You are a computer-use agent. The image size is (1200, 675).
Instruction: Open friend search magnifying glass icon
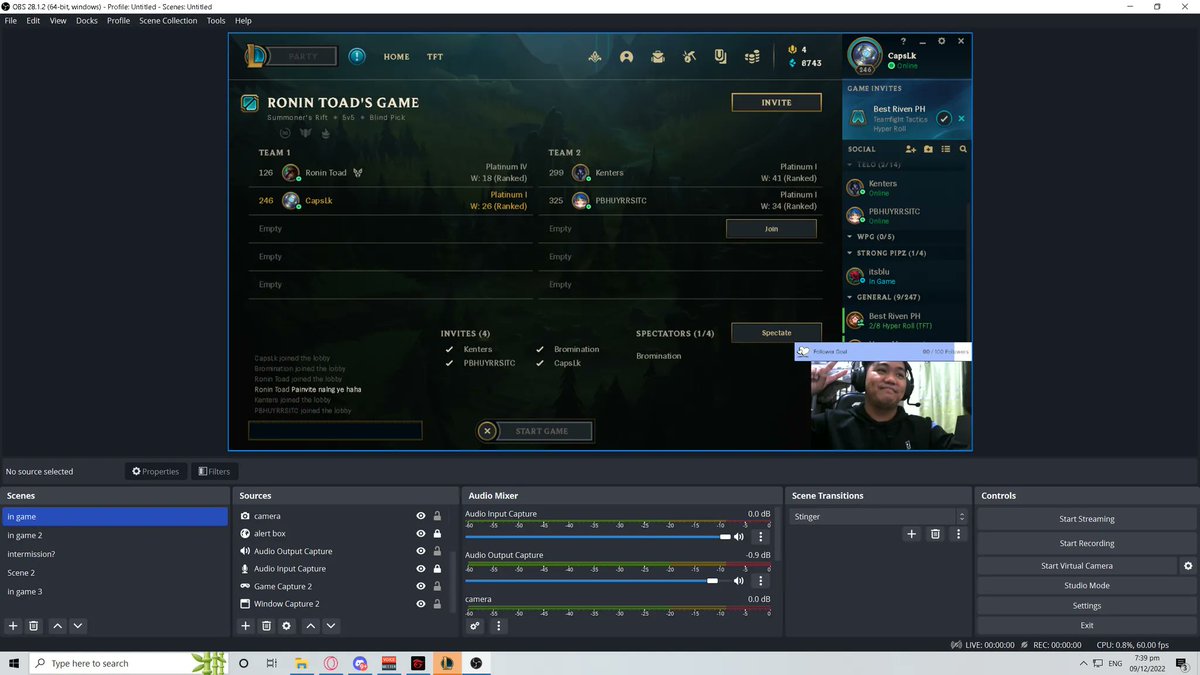962,149
